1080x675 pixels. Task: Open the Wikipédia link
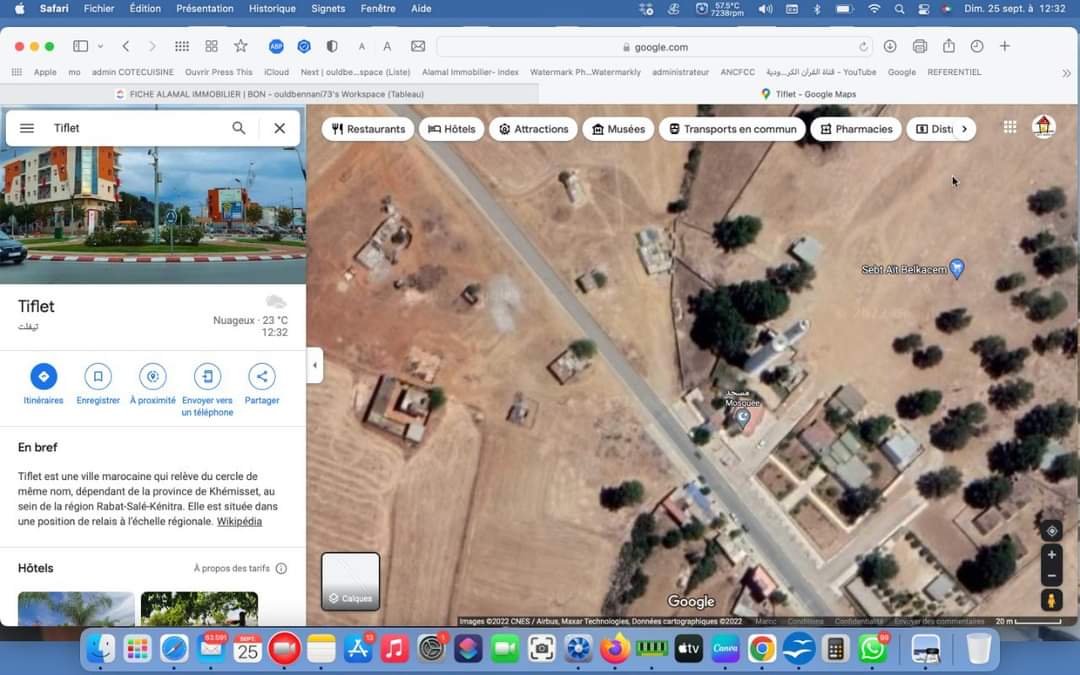[239, 521]
